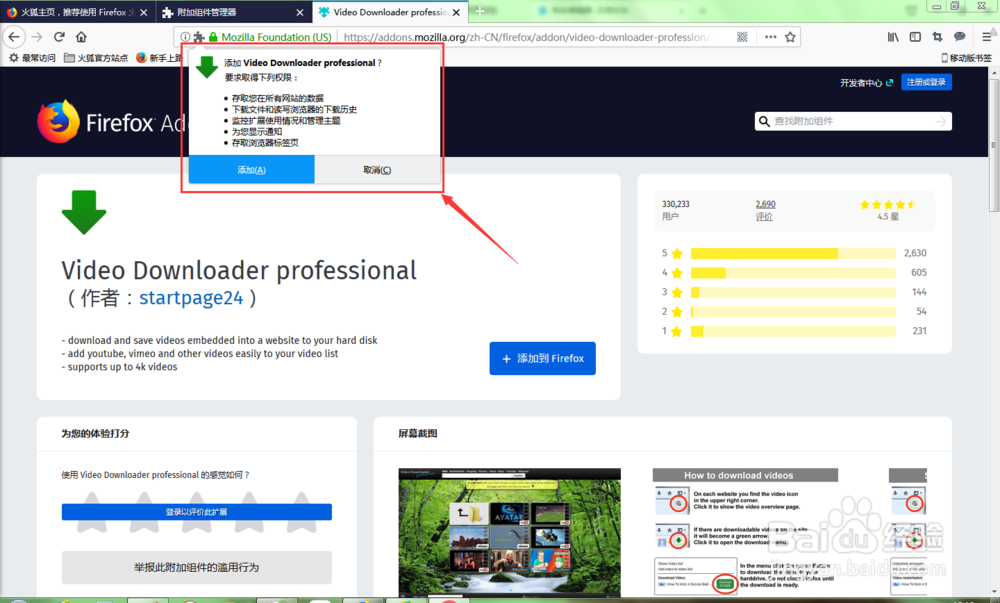Open the 新手上路 bookmark
The height and width of the screenshot is (603, 1000).
(x=159, y=58)
